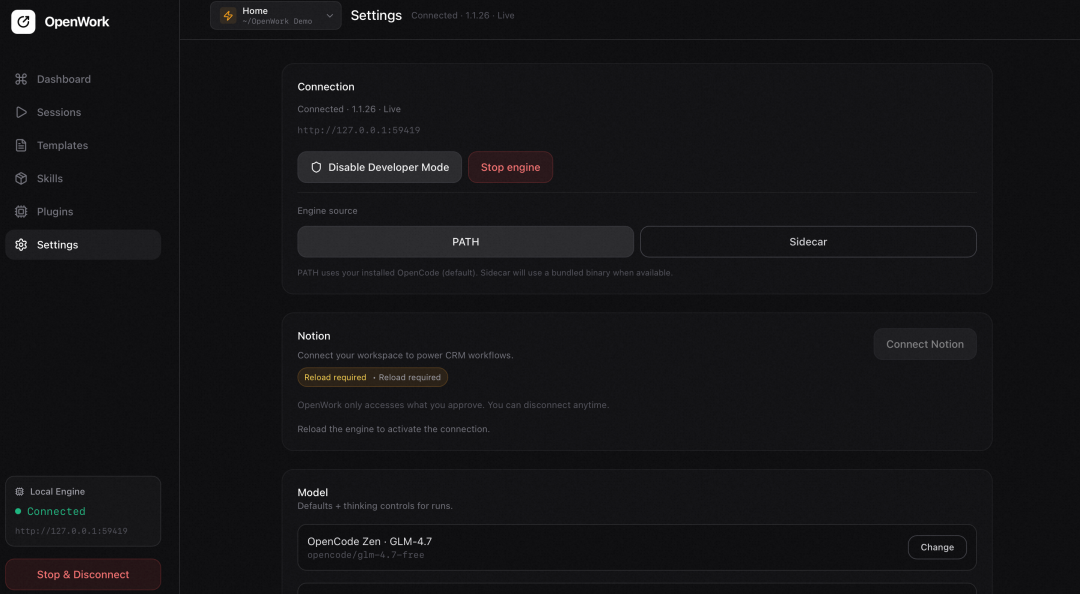Click the Templates document icon
This screenshot has width=1080, height=594.
(21, 145)
